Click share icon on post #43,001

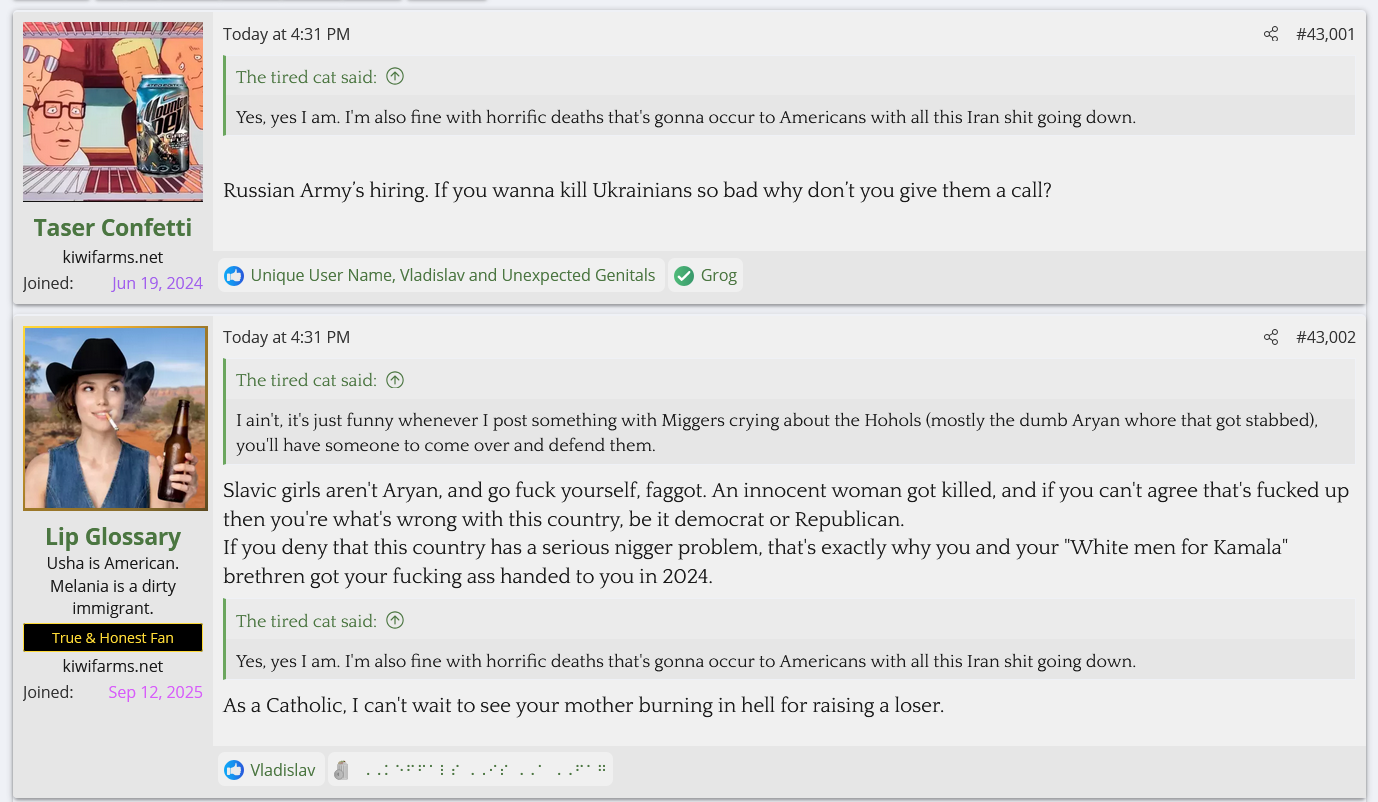coord(1270,34)
